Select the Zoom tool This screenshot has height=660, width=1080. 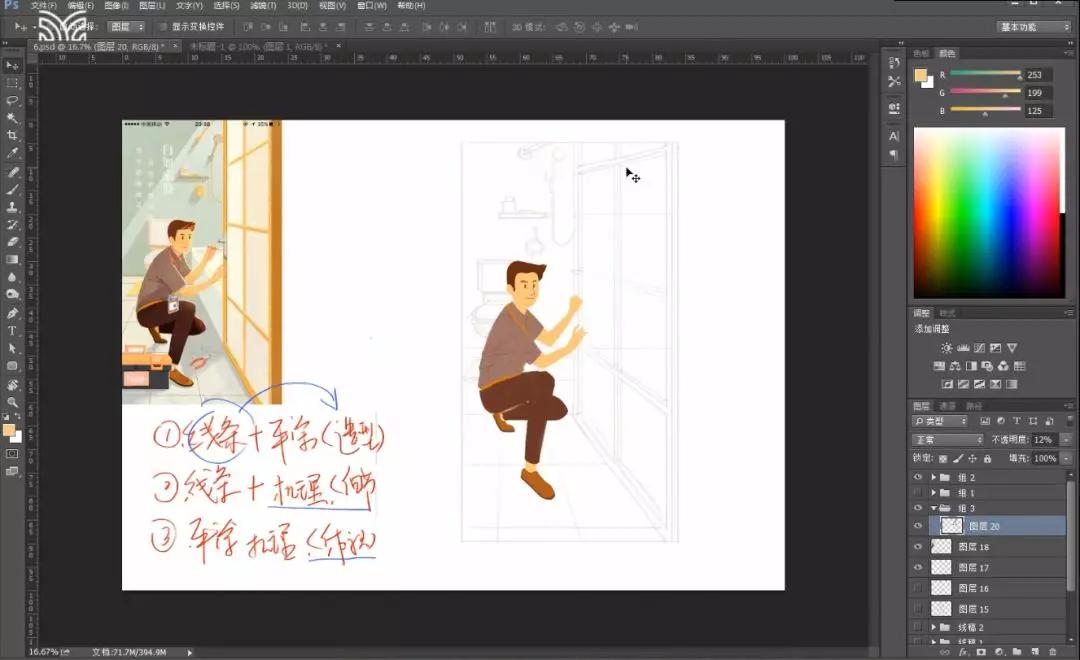coord(12,402)
